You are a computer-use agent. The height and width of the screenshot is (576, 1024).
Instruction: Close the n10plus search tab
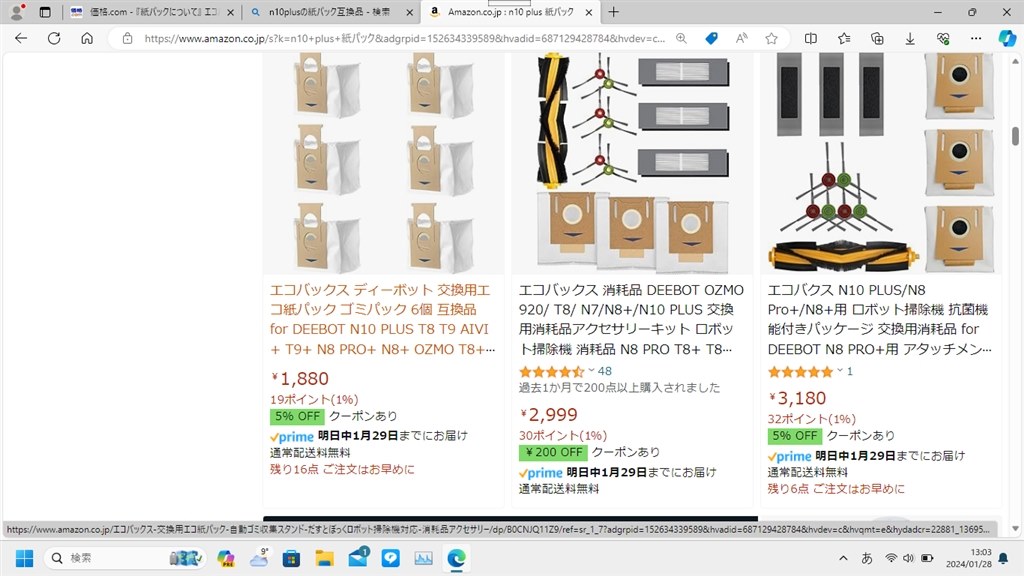tap(409, 12)
